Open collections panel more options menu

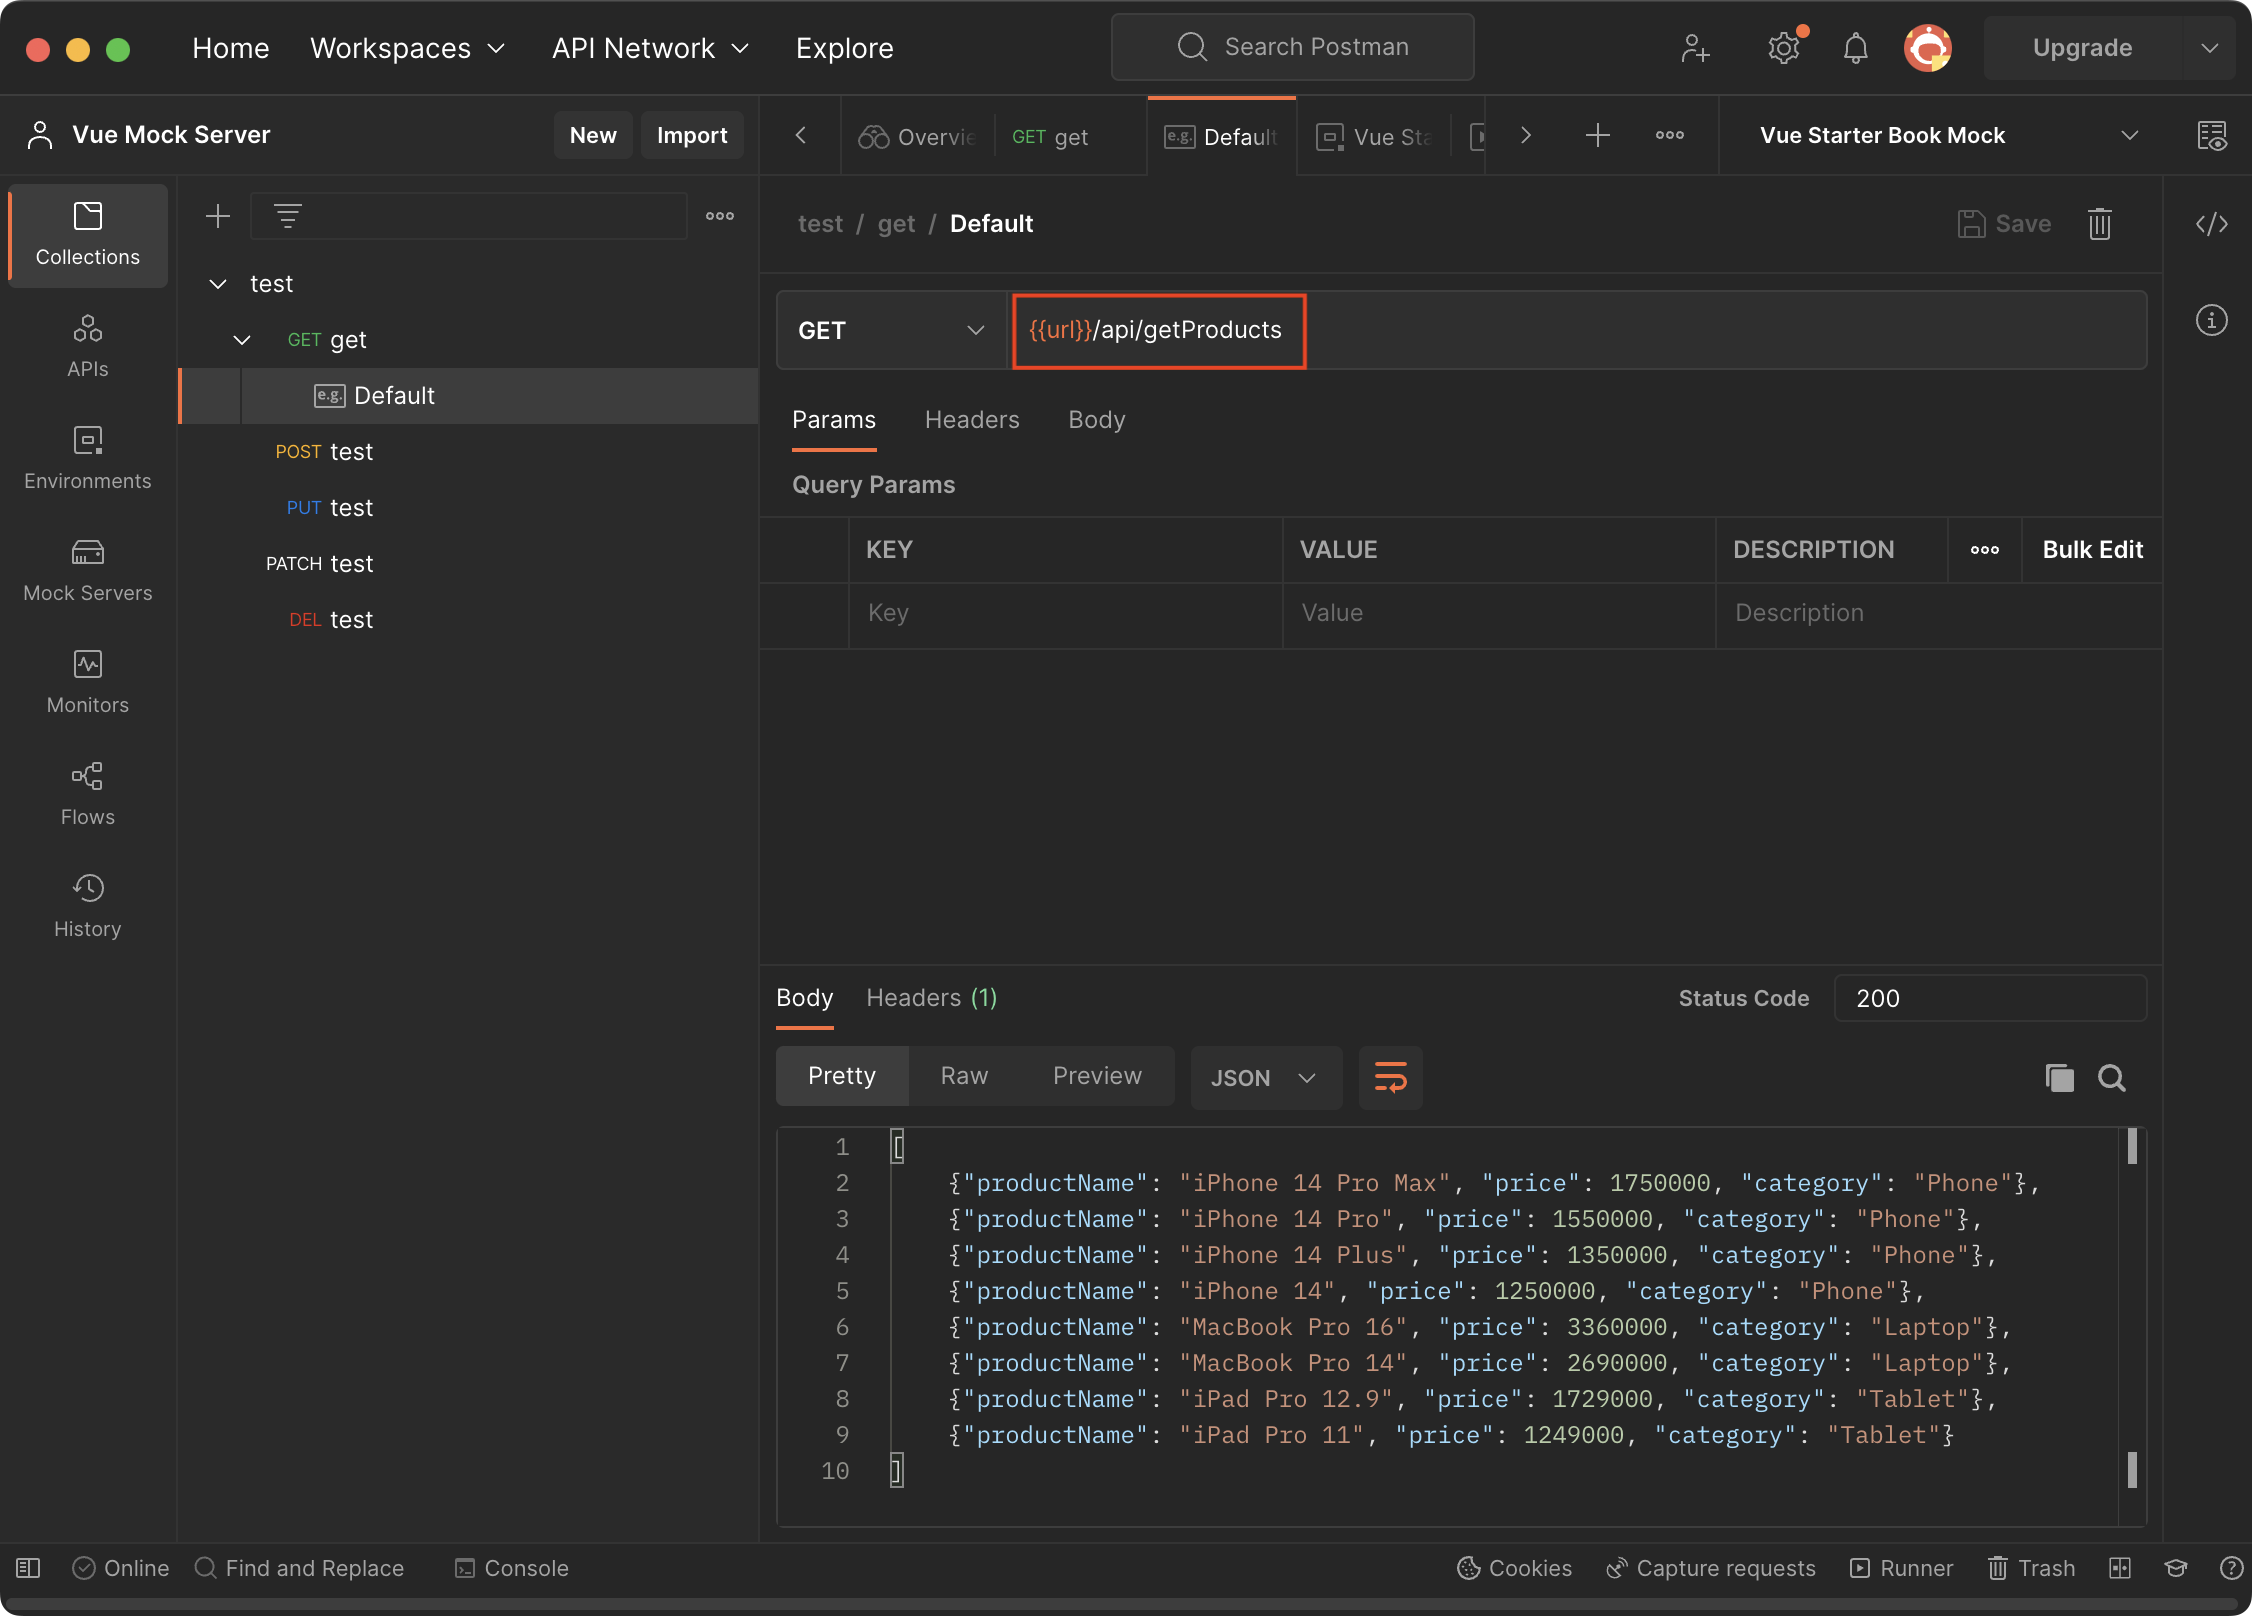click(x=720, y=216)
